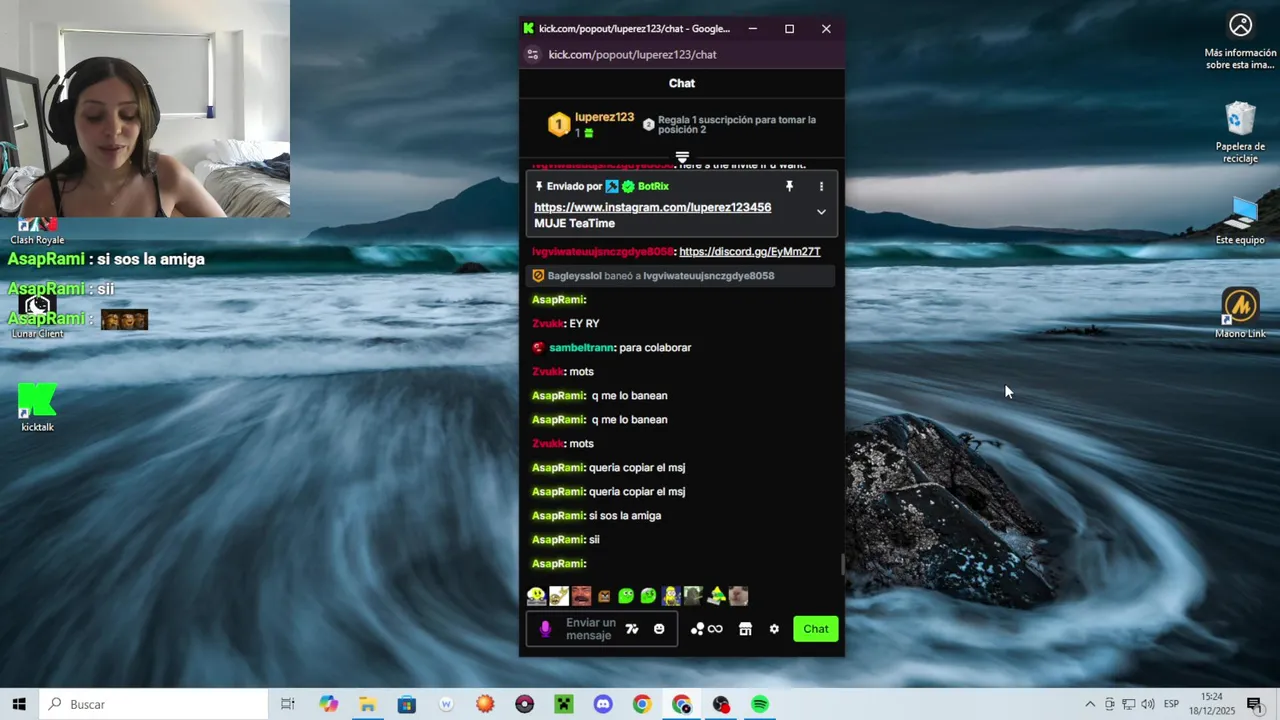
Task: Open the instagram.com/luperez123456 link
Action: pyautogui.click(x=652, y=207)
